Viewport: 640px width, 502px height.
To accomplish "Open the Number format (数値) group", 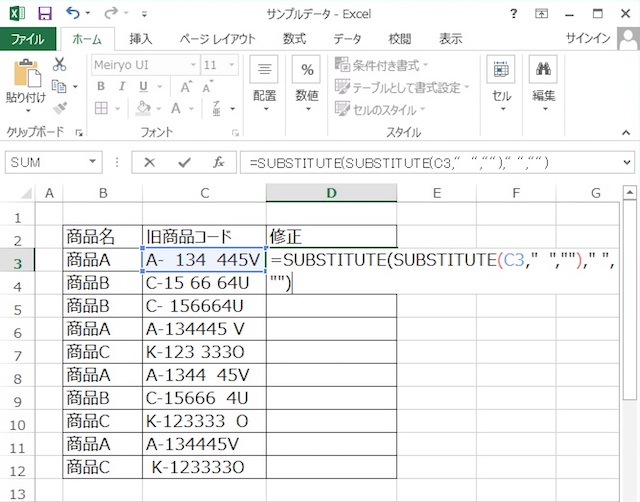I will point(308,80).
